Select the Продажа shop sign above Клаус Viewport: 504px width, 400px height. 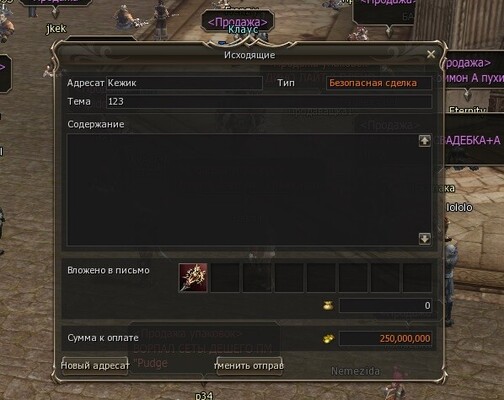coord(238,22)
